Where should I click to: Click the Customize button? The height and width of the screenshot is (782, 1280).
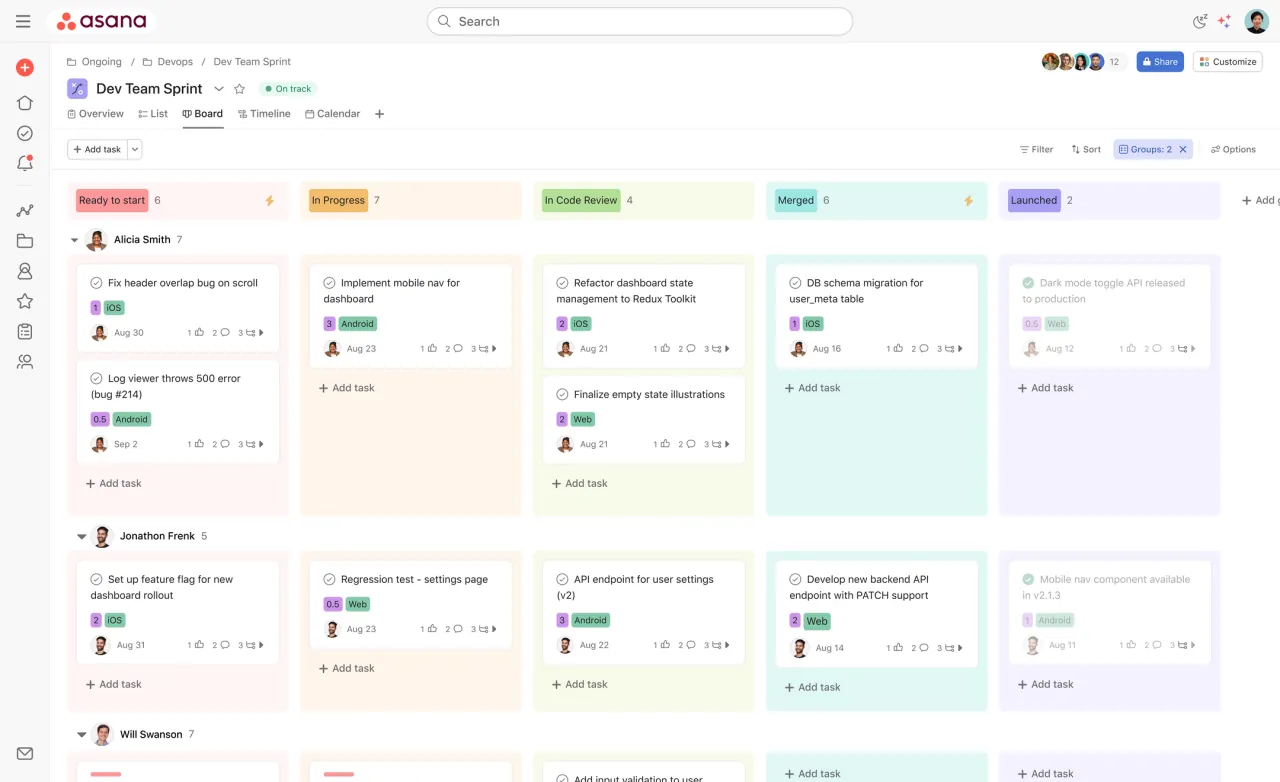click(1228, 62)
